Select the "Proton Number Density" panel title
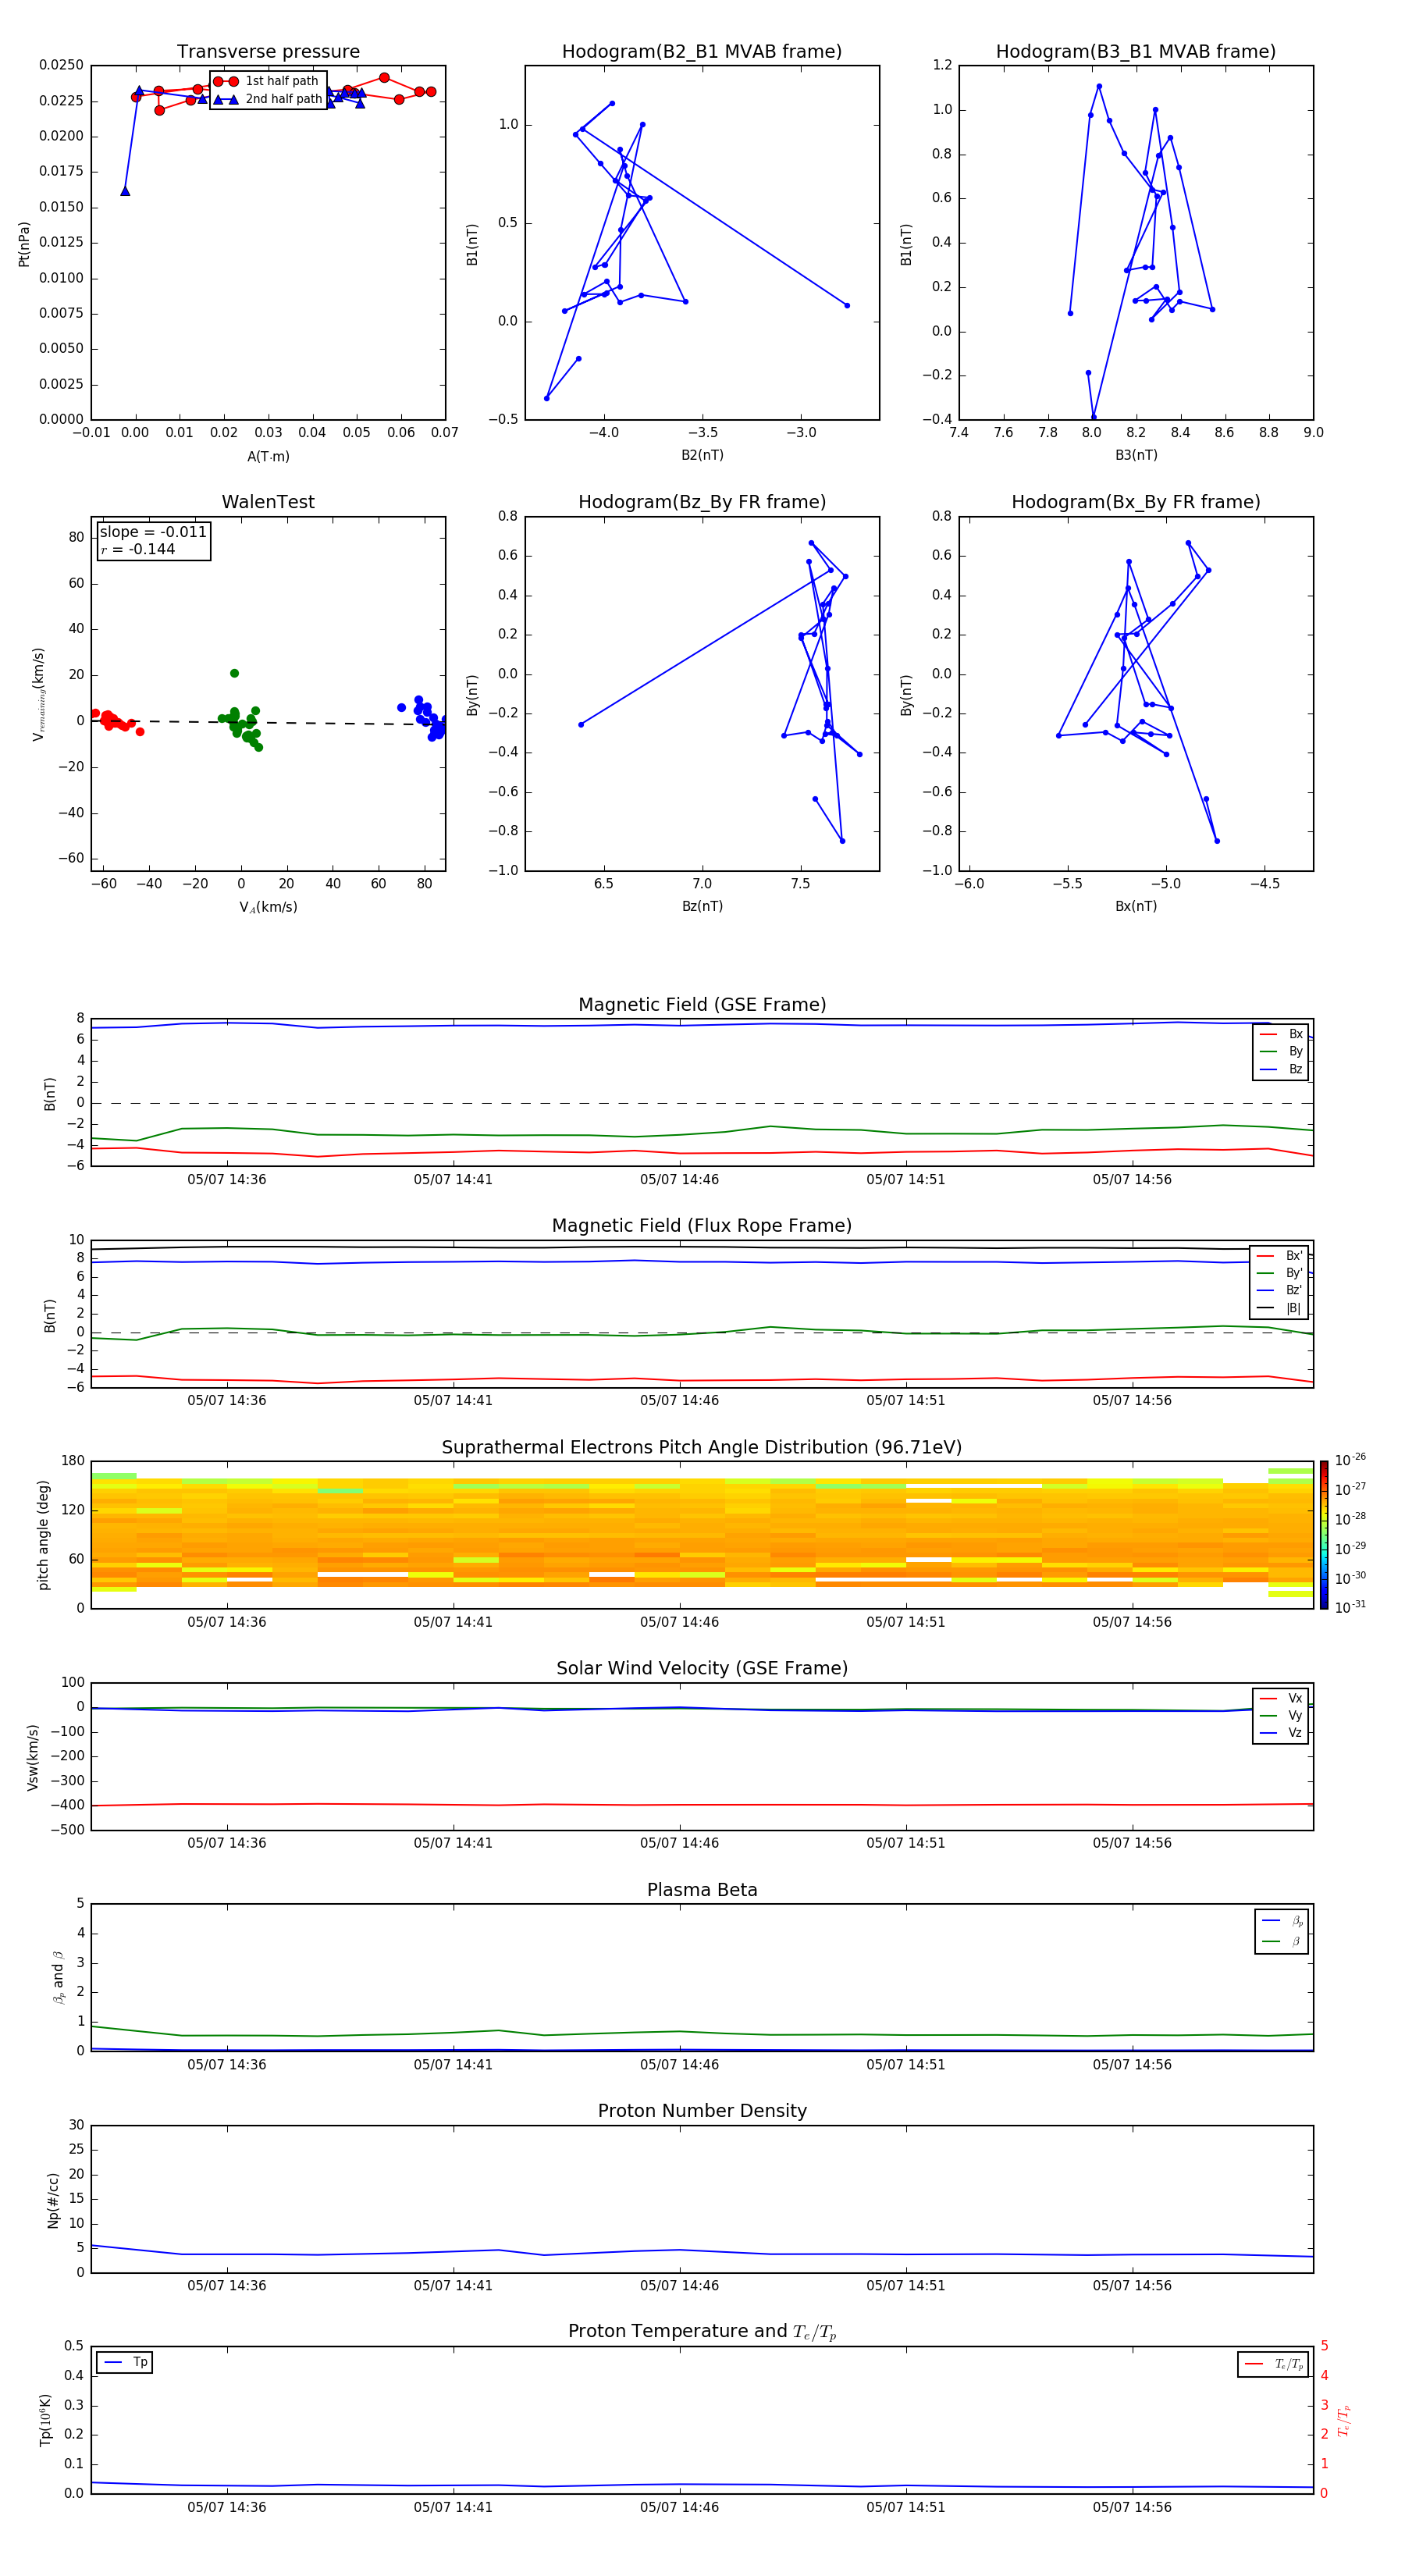Viewport: 1405px width, 2576px height. [702, 2111]
